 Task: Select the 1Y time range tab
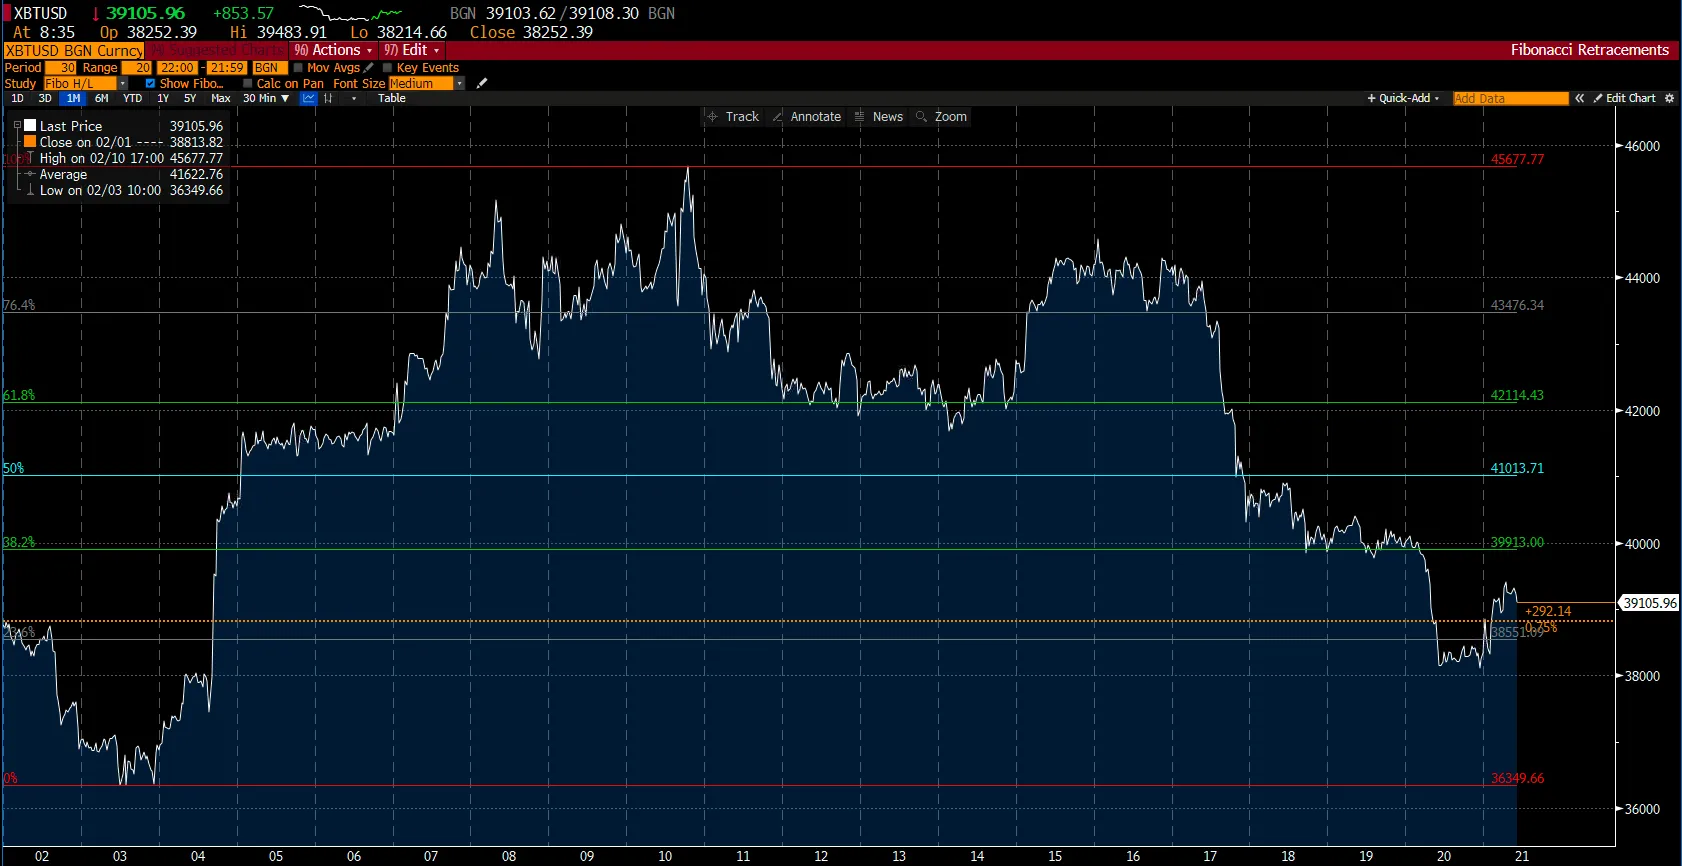click(x=163, y=98)
